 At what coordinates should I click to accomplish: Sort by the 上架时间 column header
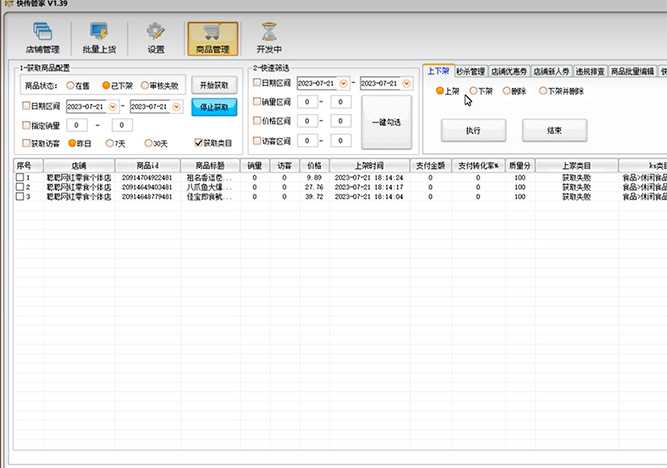point(369,166)
